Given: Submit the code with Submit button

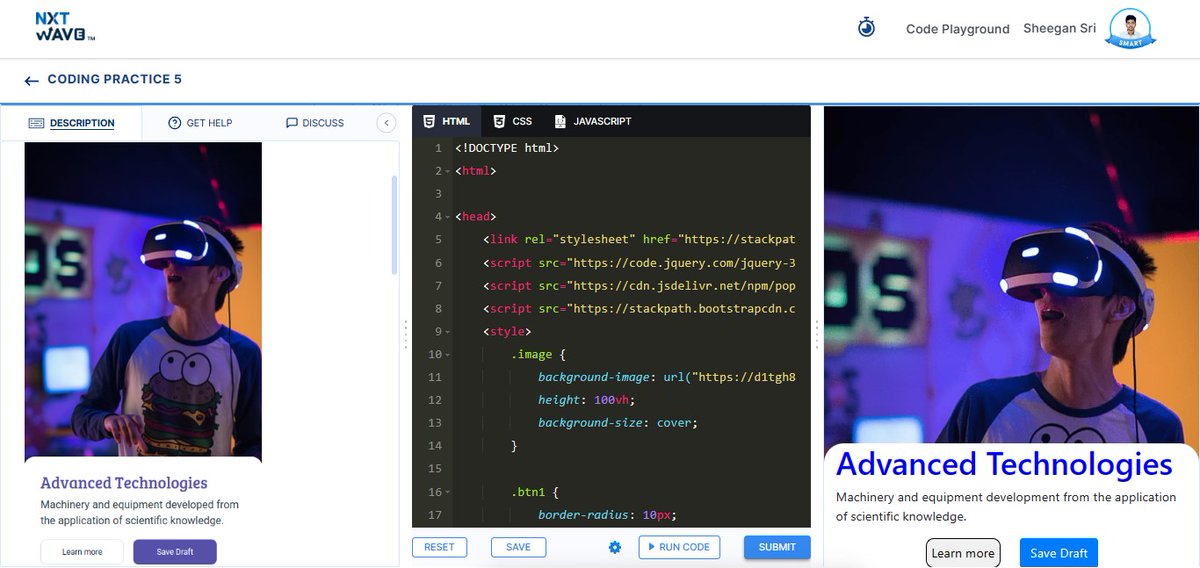Looking at the screenshot, I should [x=777, y=547].
